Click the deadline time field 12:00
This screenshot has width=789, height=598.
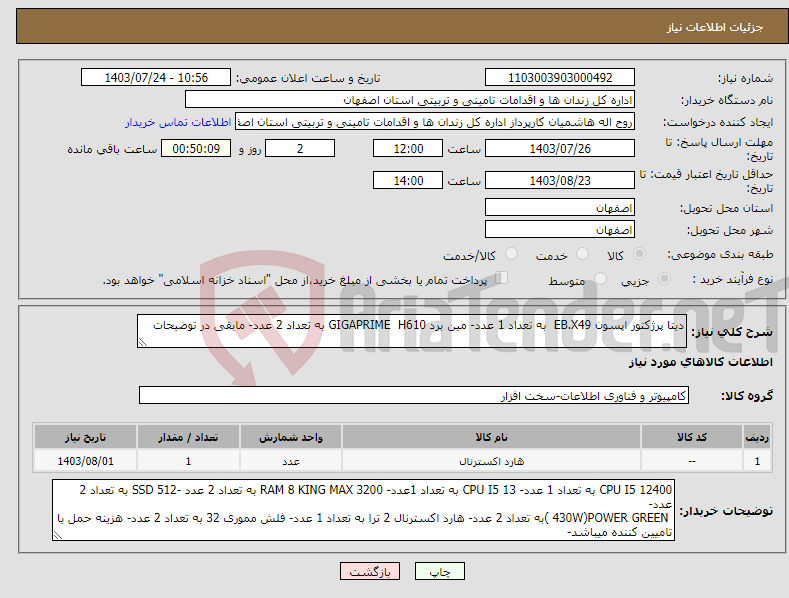[x=408, y=148]
